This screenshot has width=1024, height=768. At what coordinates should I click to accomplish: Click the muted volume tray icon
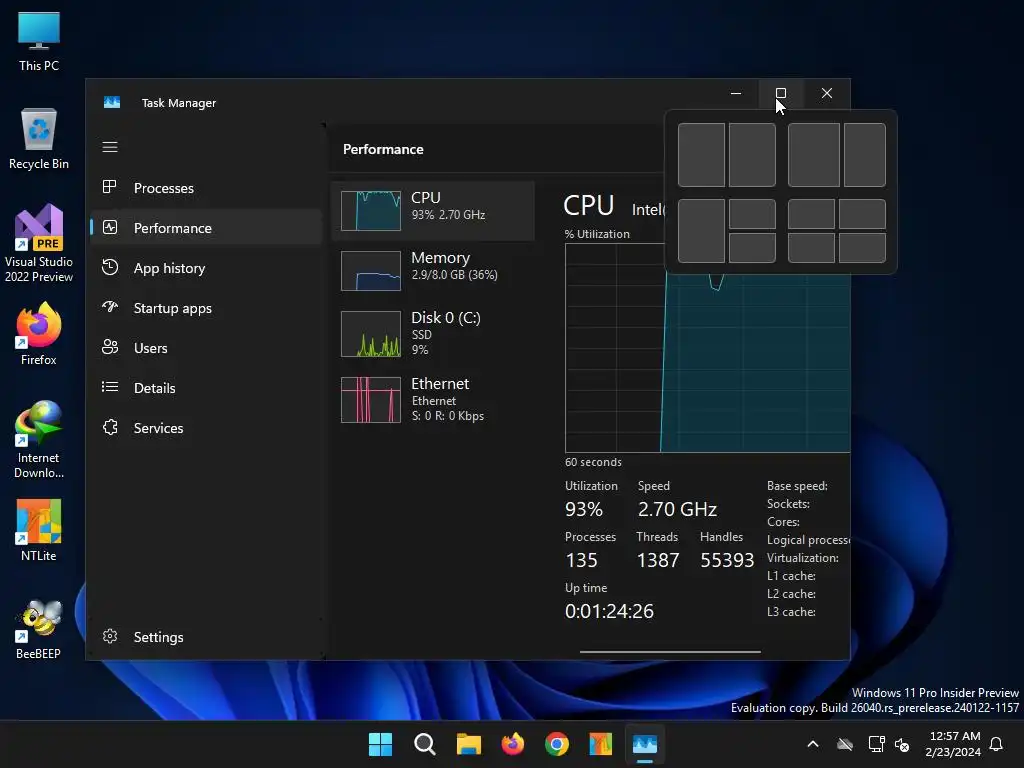tap(902, 744)
